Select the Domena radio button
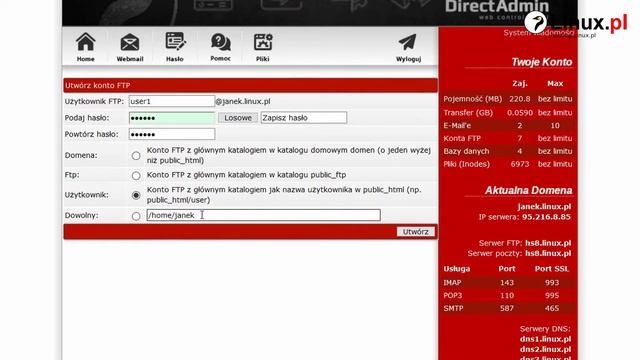This screenshot has width=640, height=360. click(x=136, y=156)
